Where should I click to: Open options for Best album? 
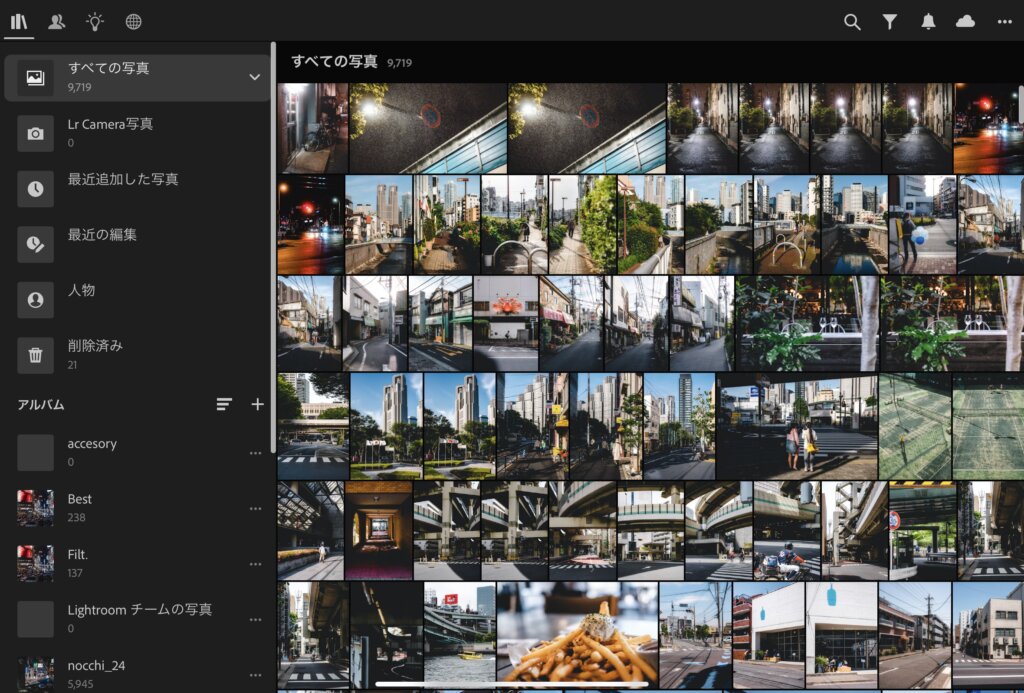[255, 508]
